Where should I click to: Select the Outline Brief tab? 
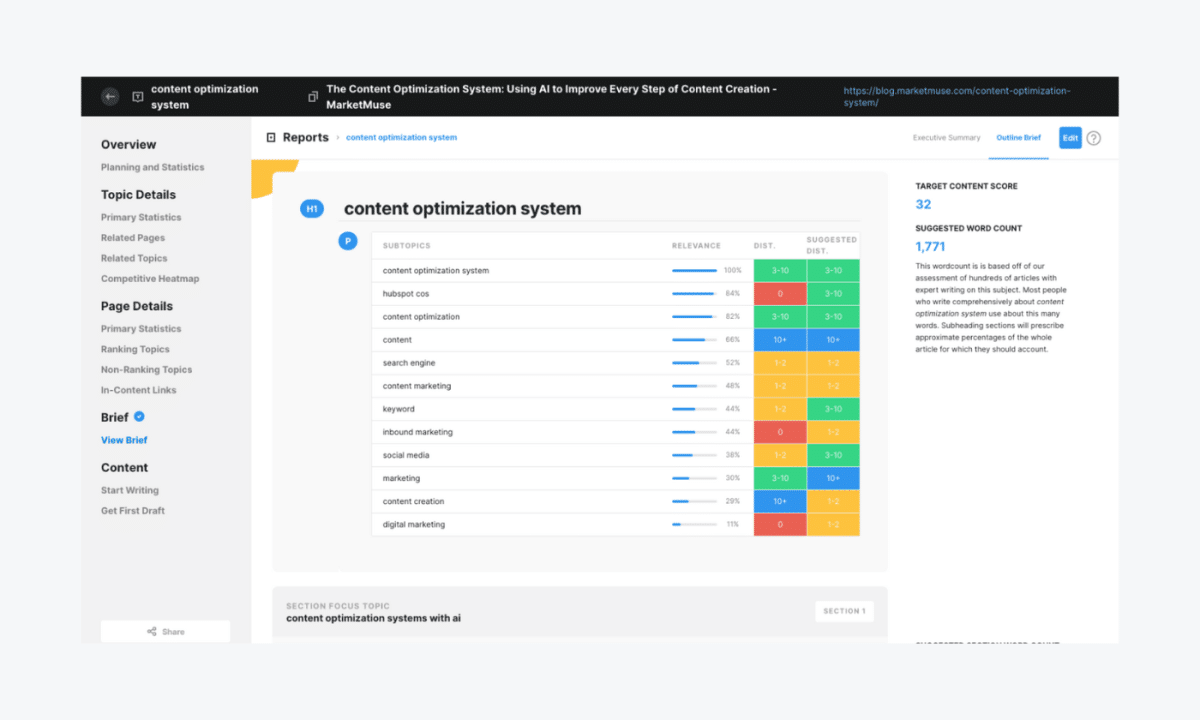pos(1018,138)
